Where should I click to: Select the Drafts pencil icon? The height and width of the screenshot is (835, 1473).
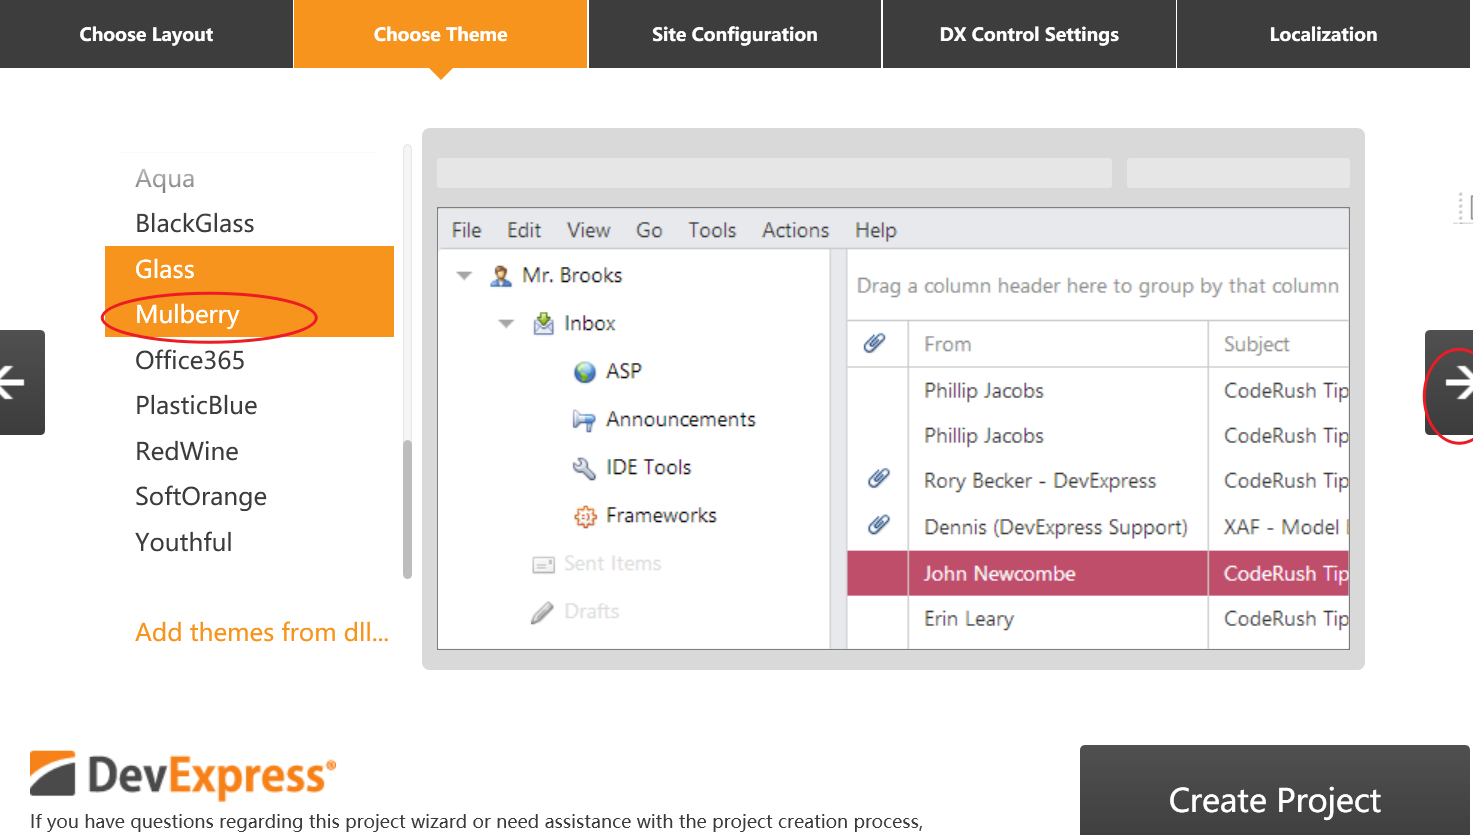(541, 611)
